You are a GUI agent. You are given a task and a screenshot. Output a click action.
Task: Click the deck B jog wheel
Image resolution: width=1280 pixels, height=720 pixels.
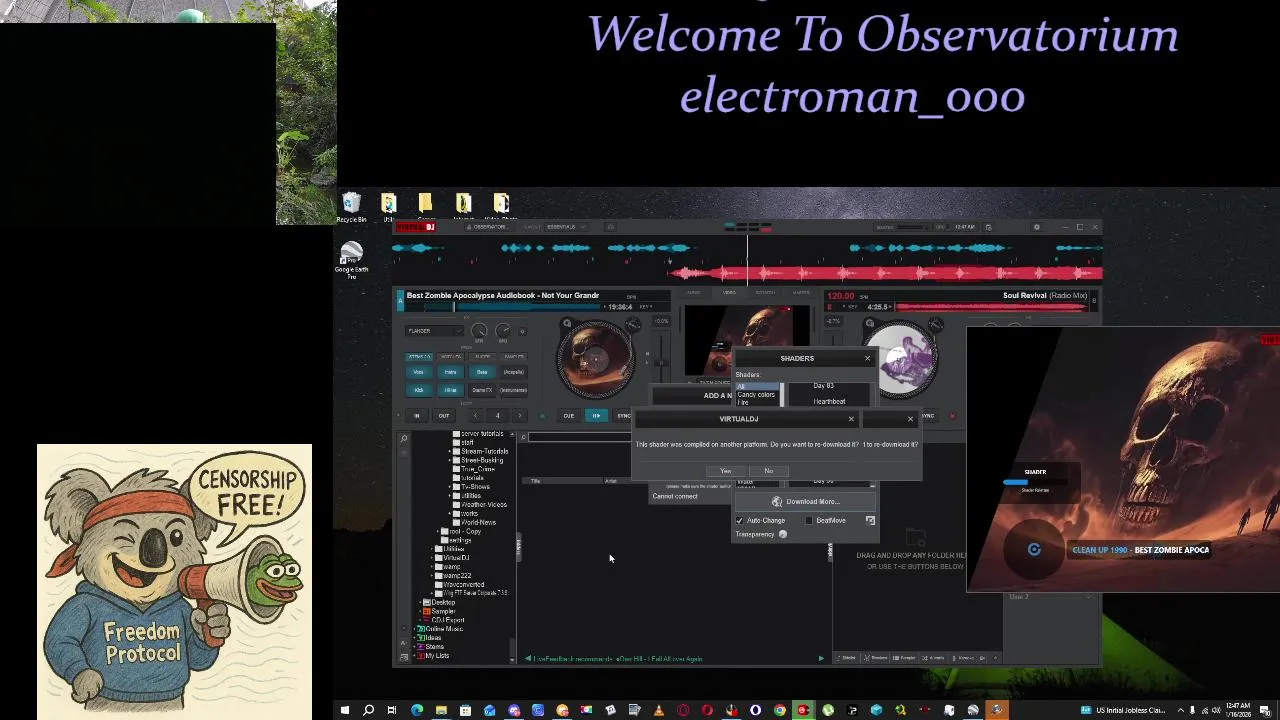click(x=900, y=358)
